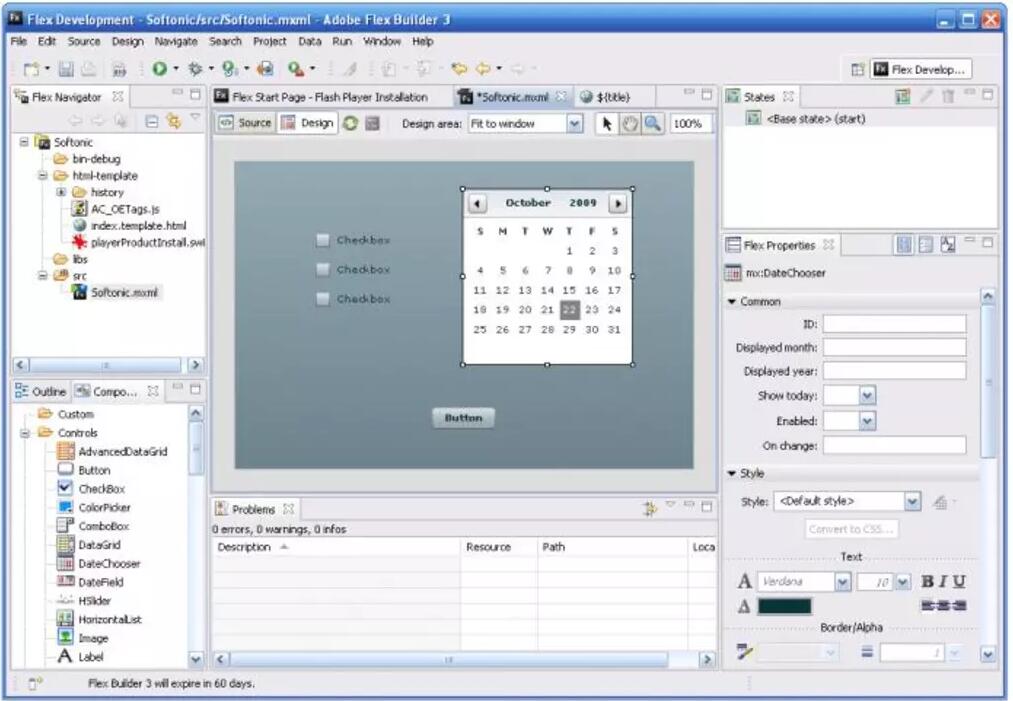Open the Show today dropdown

coord(866,396)
